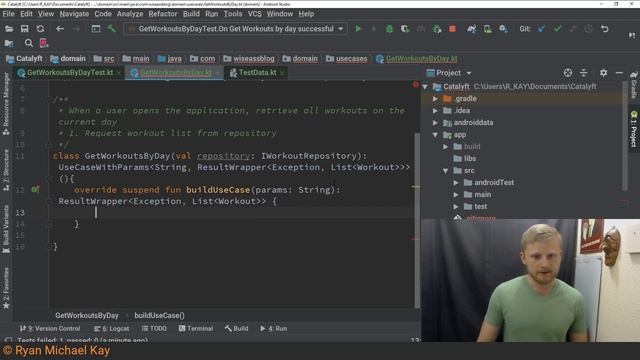Click the editor vertical scrollbar

(x=417, y=220)
